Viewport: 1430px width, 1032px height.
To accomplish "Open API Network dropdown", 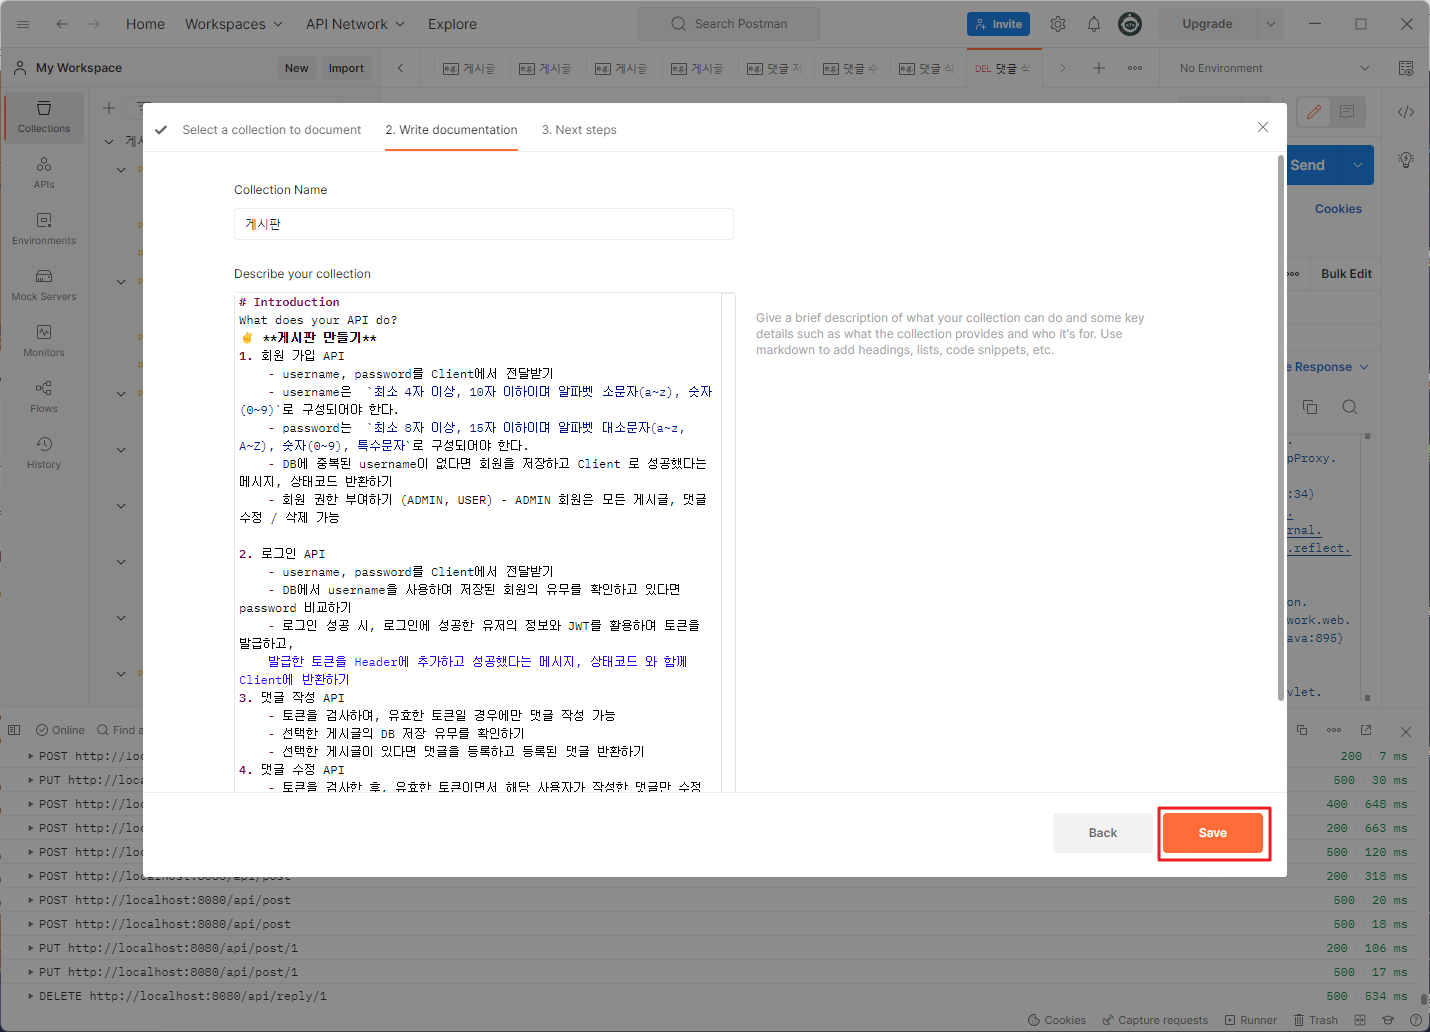I will (355, 24).
